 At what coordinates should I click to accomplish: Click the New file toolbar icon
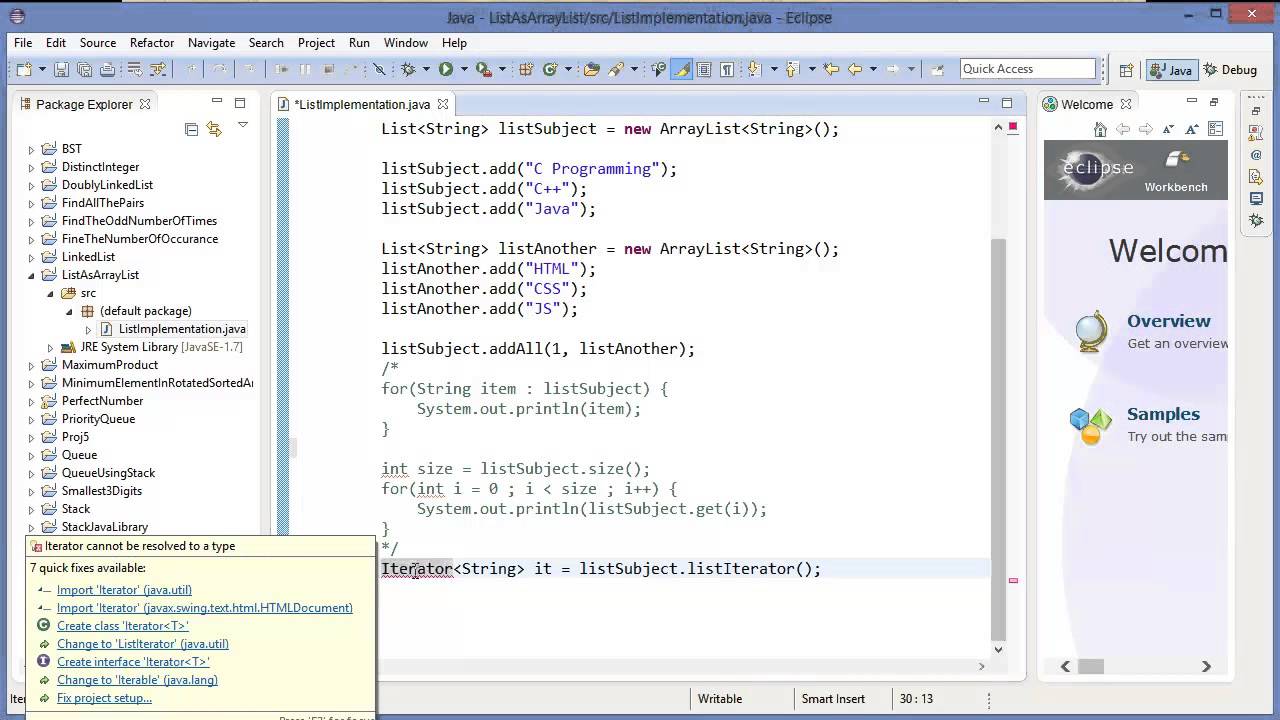pyautogui.click(x=24, y=69)
